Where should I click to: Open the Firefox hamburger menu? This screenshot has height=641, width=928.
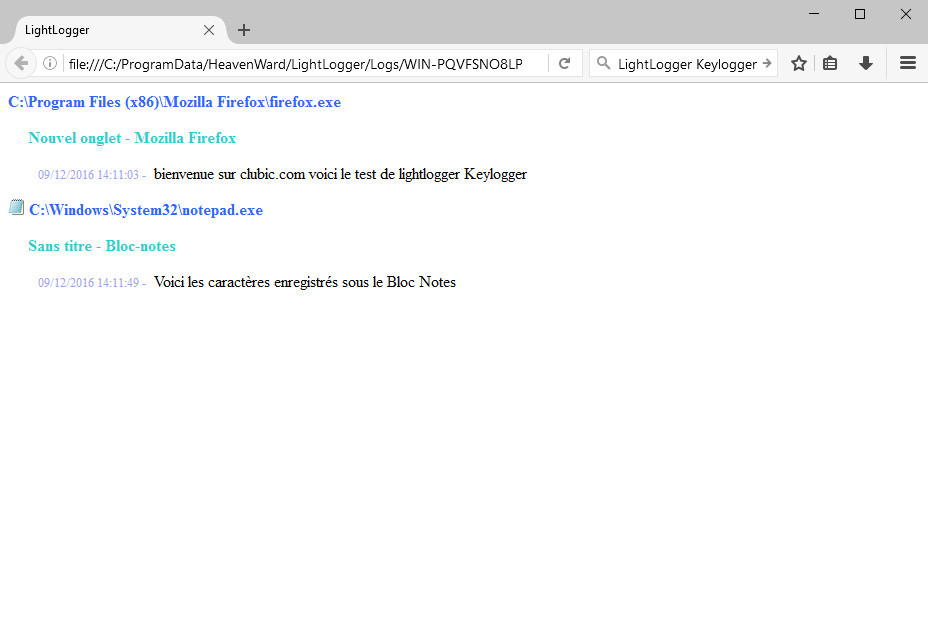coord(907,63)
